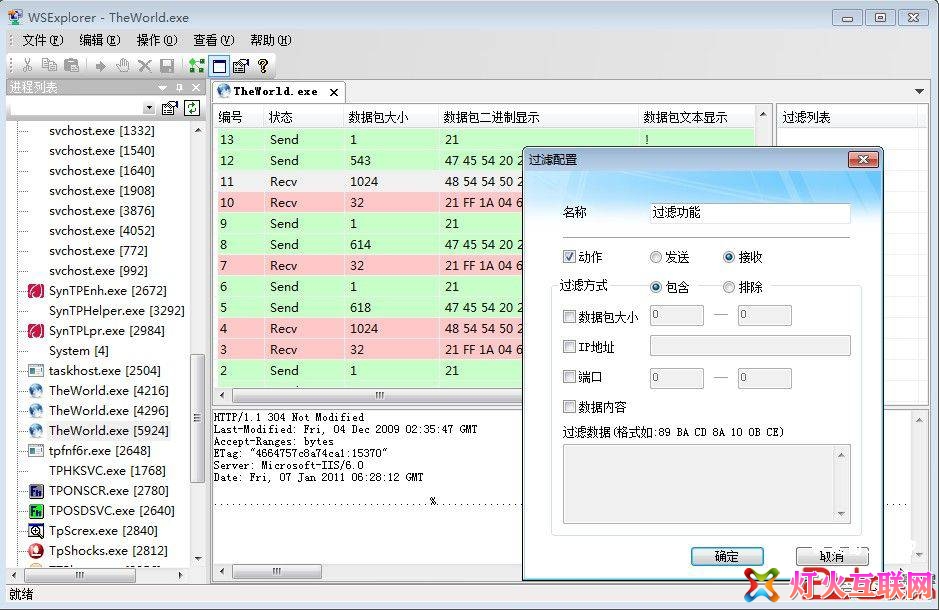939x610 pixels.
Task: Enable the 端口 checkbox
Action: click(569, 377)
